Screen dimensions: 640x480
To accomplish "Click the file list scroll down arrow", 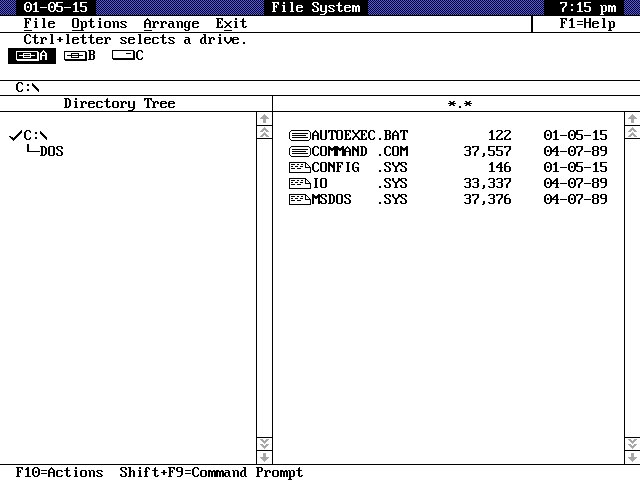I will click(x=632, y=457).
